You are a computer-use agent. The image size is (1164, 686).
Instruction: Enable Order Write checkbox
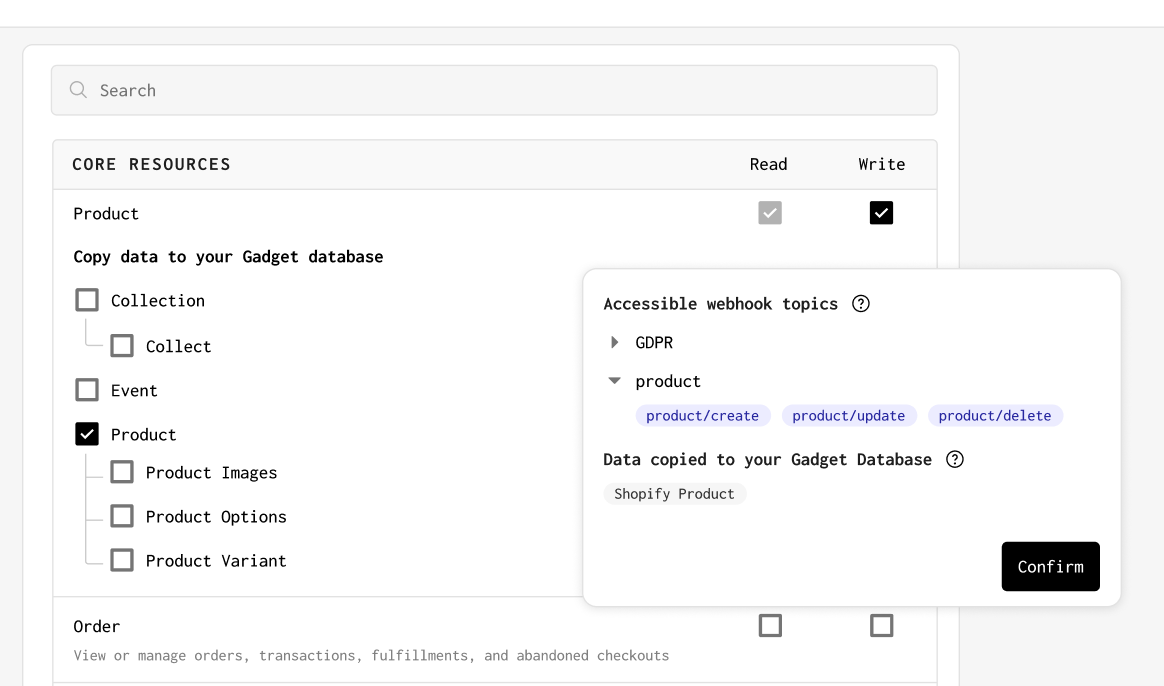click(x=881, y=626)
